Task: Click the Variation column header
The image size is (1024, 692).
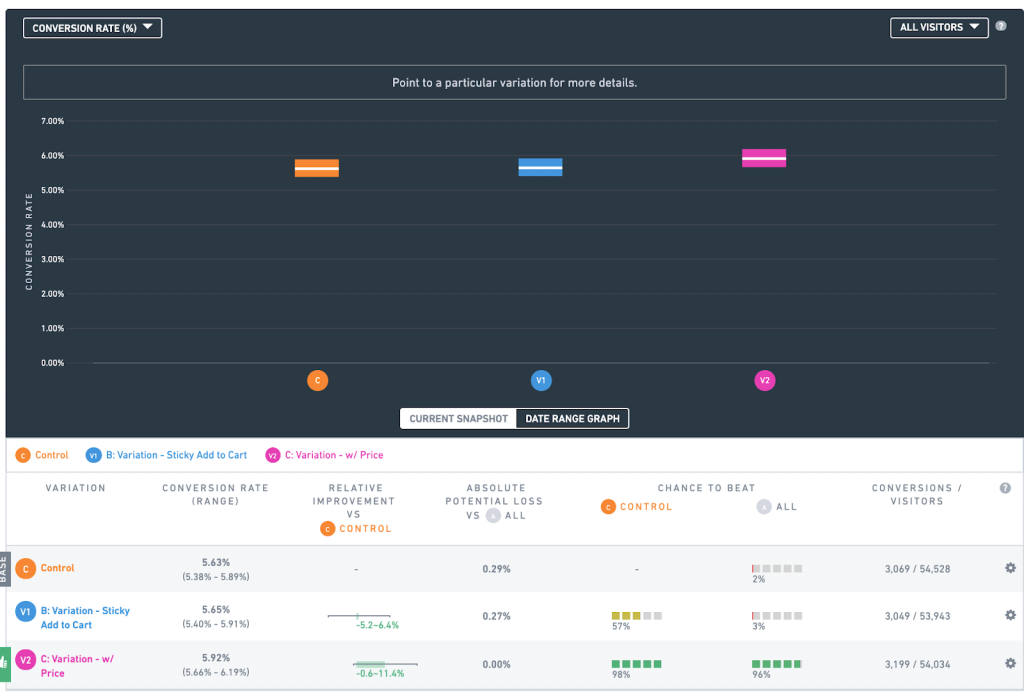Action: (x=75, y=488)
